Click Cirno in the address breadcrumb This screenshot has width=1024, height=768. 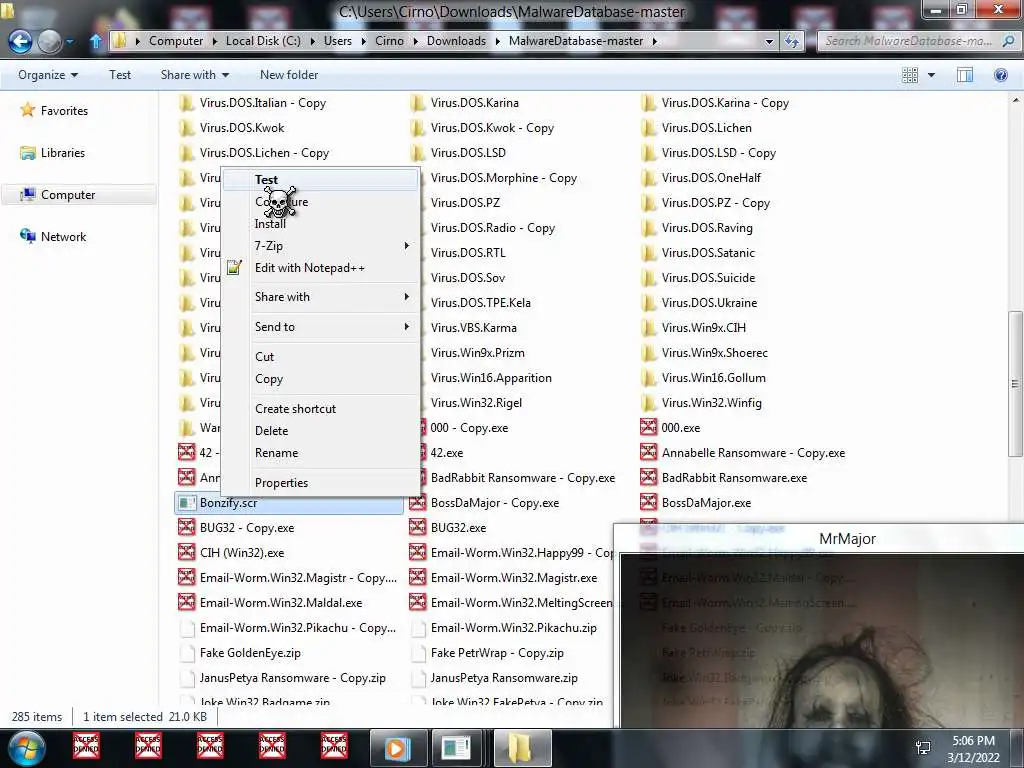(389, 41)
